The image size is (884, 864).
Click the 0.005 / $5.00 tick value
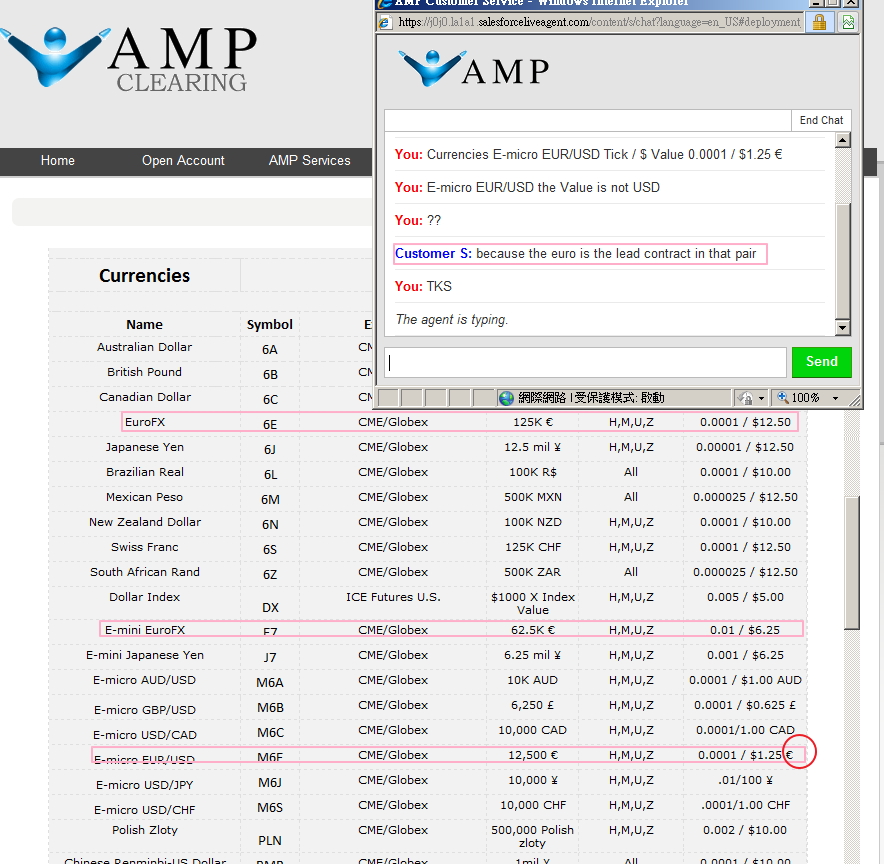(x=745, y=597)
